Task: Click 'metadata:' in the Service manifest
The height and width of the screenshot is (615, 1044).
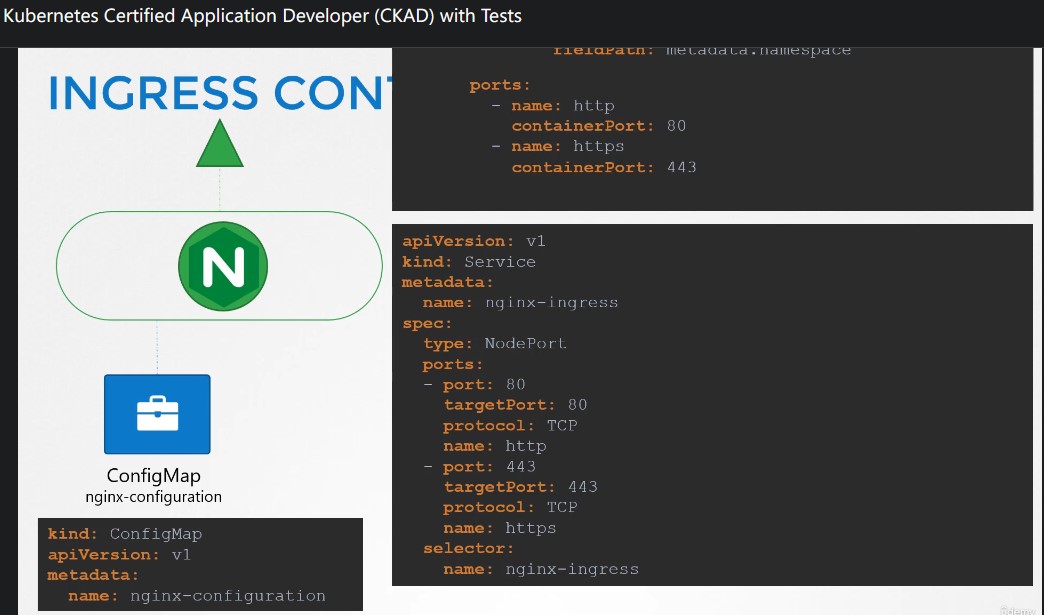Action: pyautogui.click(x=448, y=282)
